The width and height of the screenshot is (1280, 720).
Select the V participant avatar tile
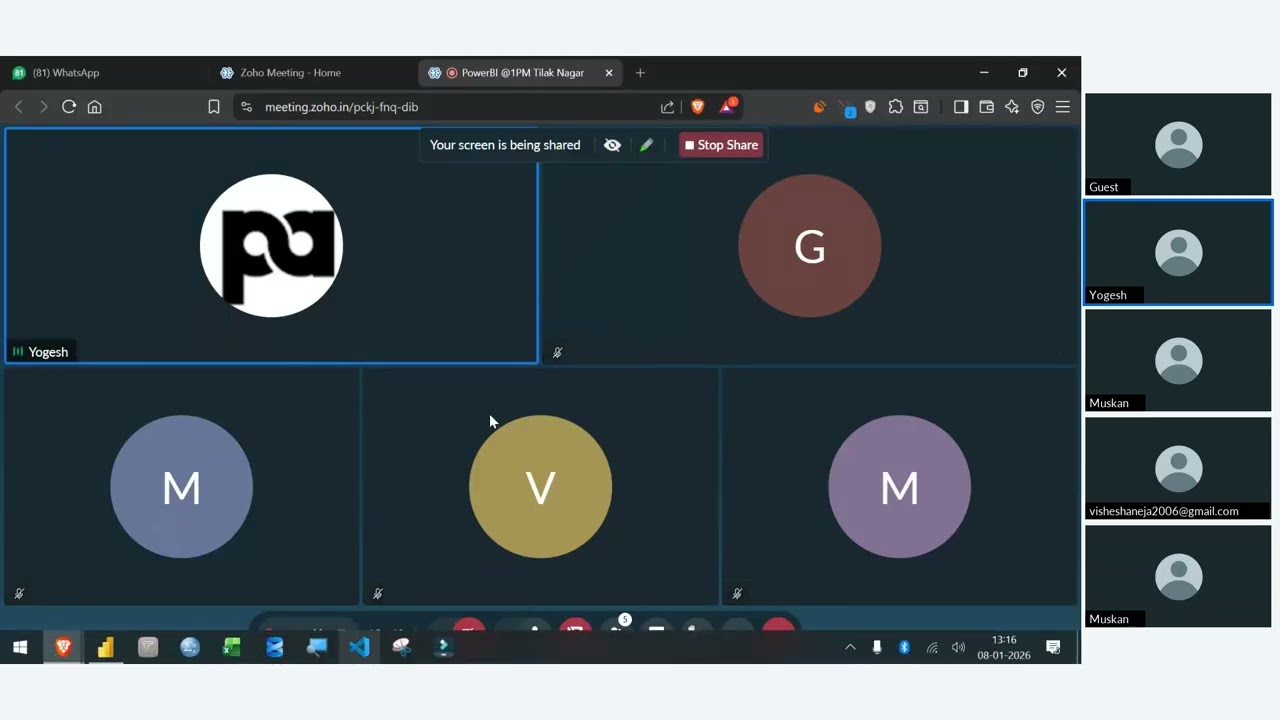(540, 487)
